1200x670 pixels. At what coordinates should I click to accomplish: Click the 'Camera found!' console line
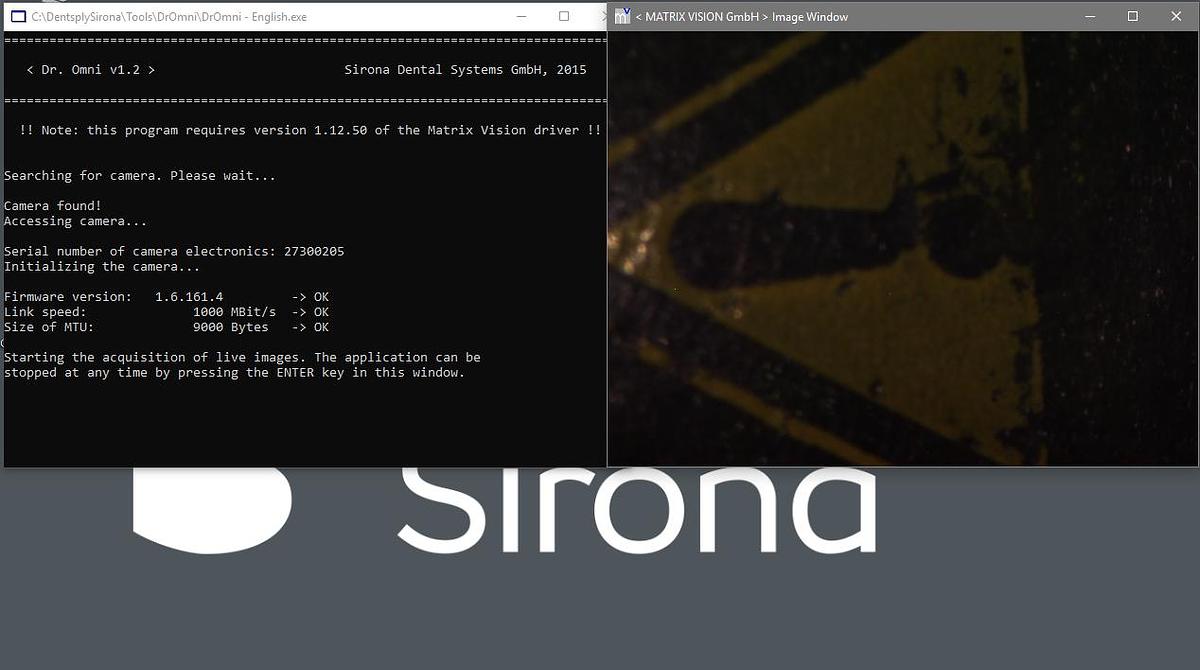pyautogui.click(x=50, y=206)
